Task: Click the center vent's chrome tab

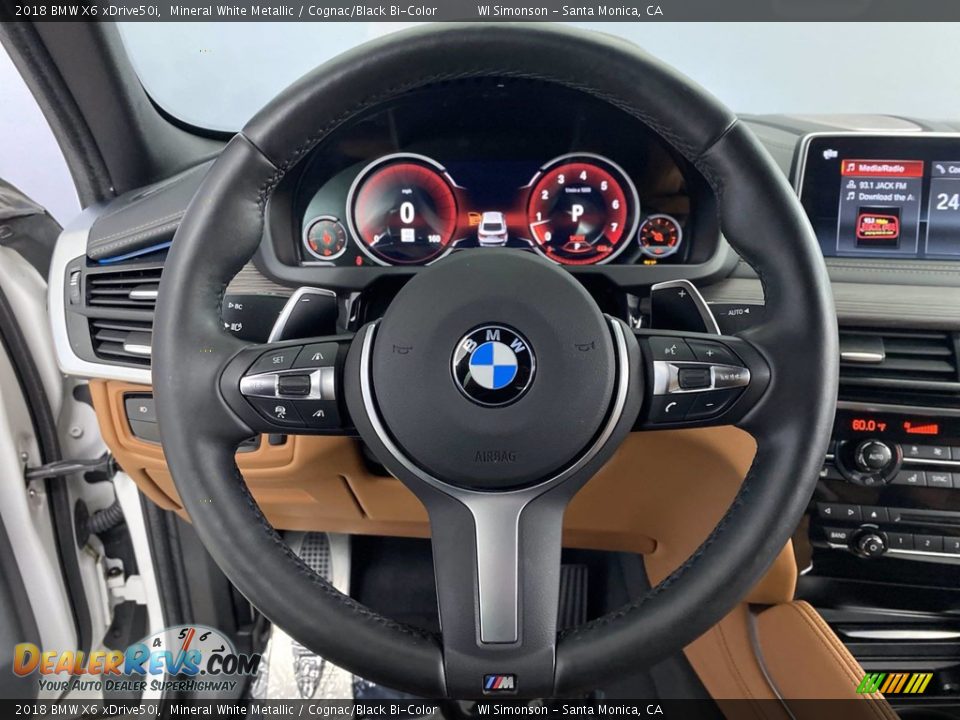Action: coord(862,356)
